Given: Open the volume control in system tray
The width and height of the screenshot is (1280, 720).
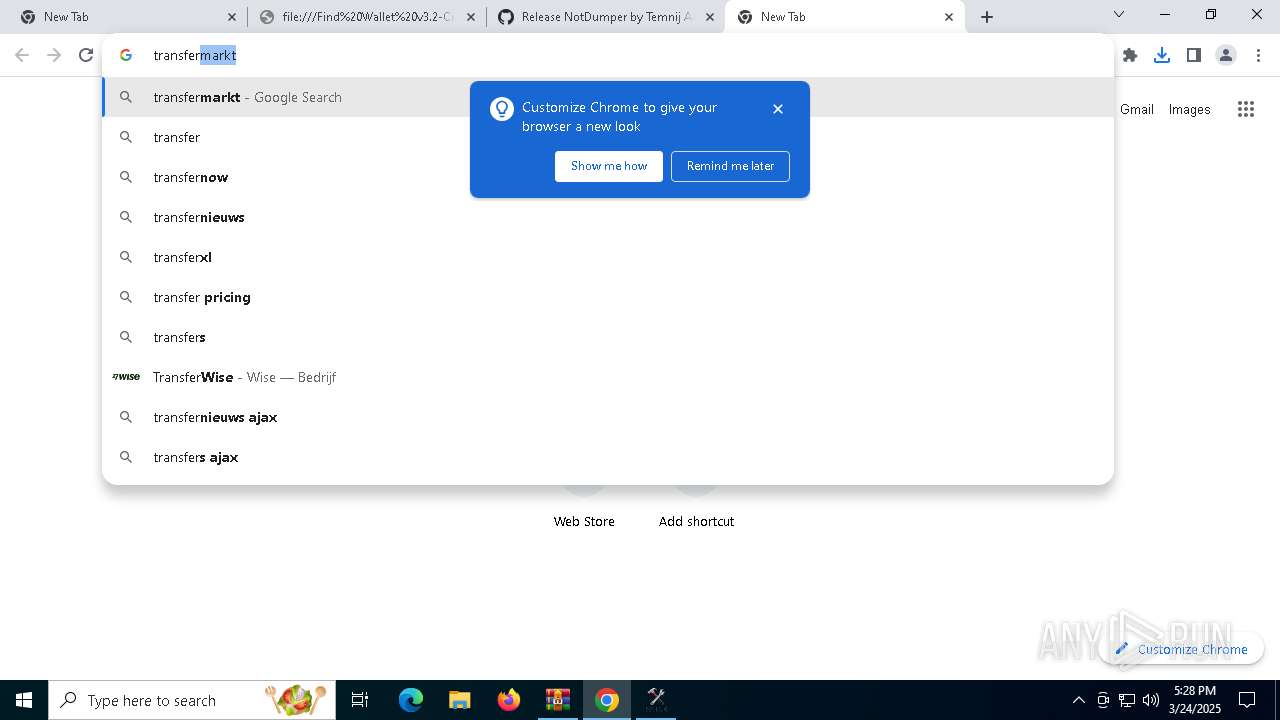Looking at the screenshot, I should [1151, 700].
